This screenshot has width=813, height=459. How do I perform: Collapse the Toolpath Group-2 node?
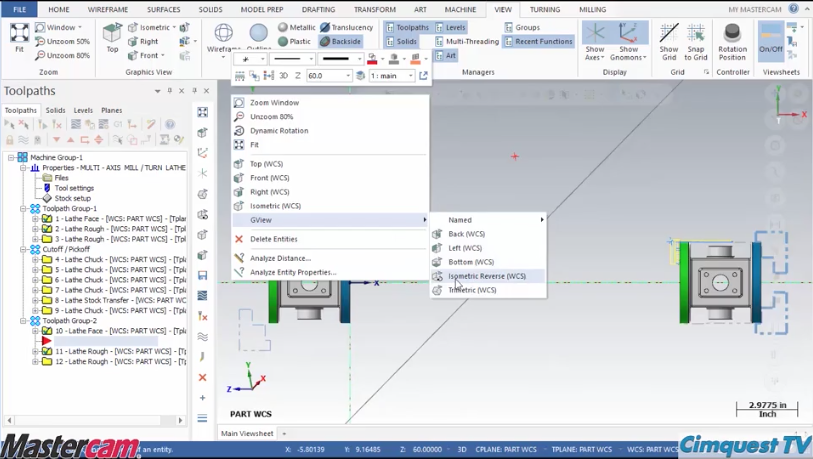click(23, 321)
